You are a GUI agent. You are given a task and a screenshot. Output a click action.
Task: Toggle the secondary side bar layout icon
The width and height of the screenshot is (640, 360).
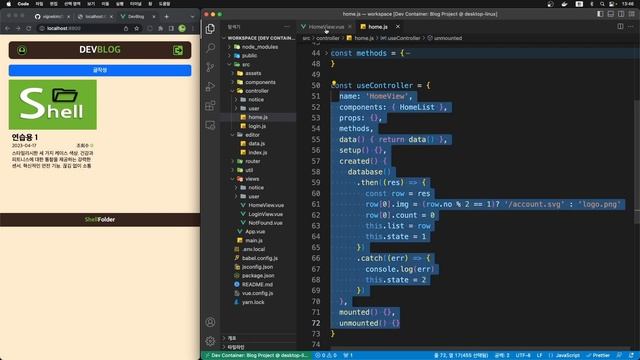(x=621, y=14)
